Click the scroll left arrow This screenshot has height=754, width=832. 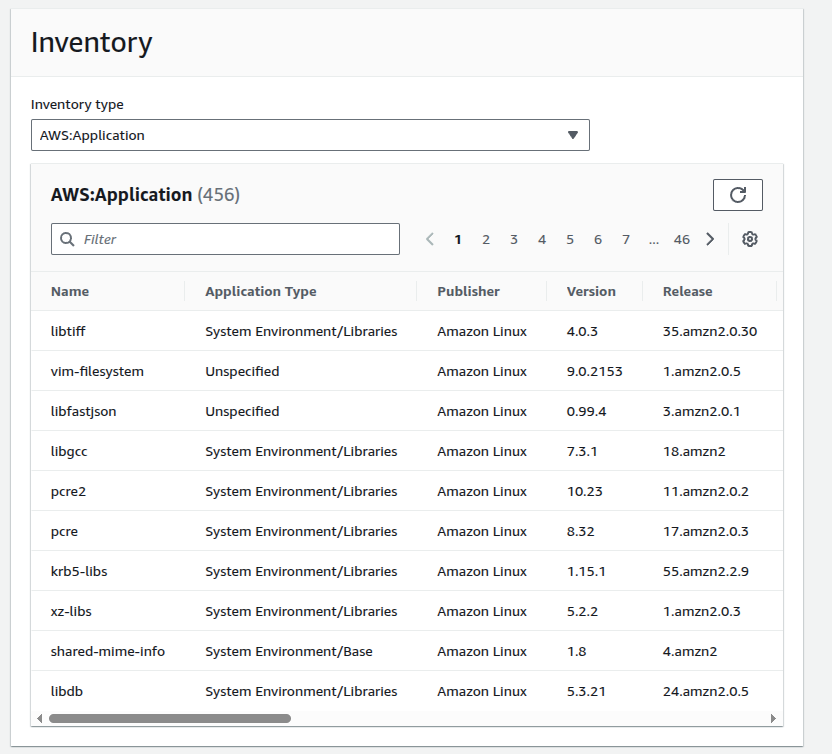(39, 718)
